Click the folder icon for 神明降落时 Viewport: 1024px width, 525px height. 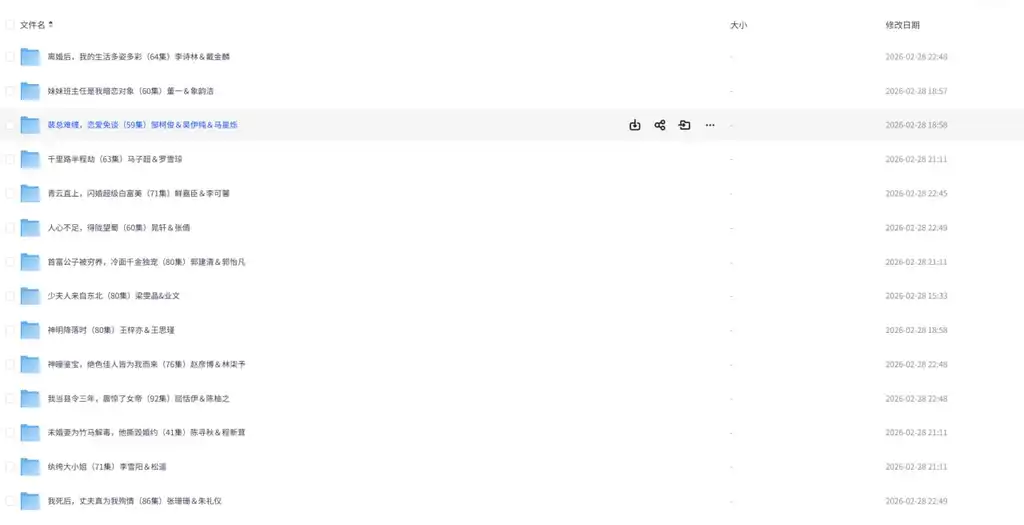(30, 330)
